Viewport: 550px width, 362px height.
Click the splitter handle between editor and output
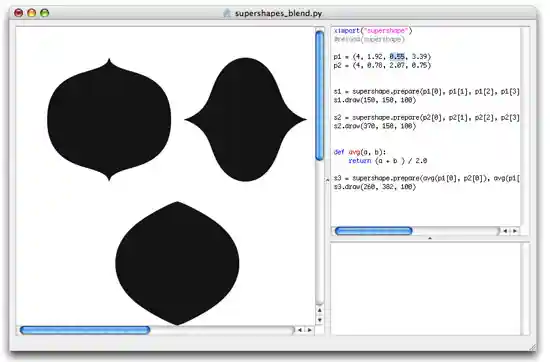click(430, 238)
